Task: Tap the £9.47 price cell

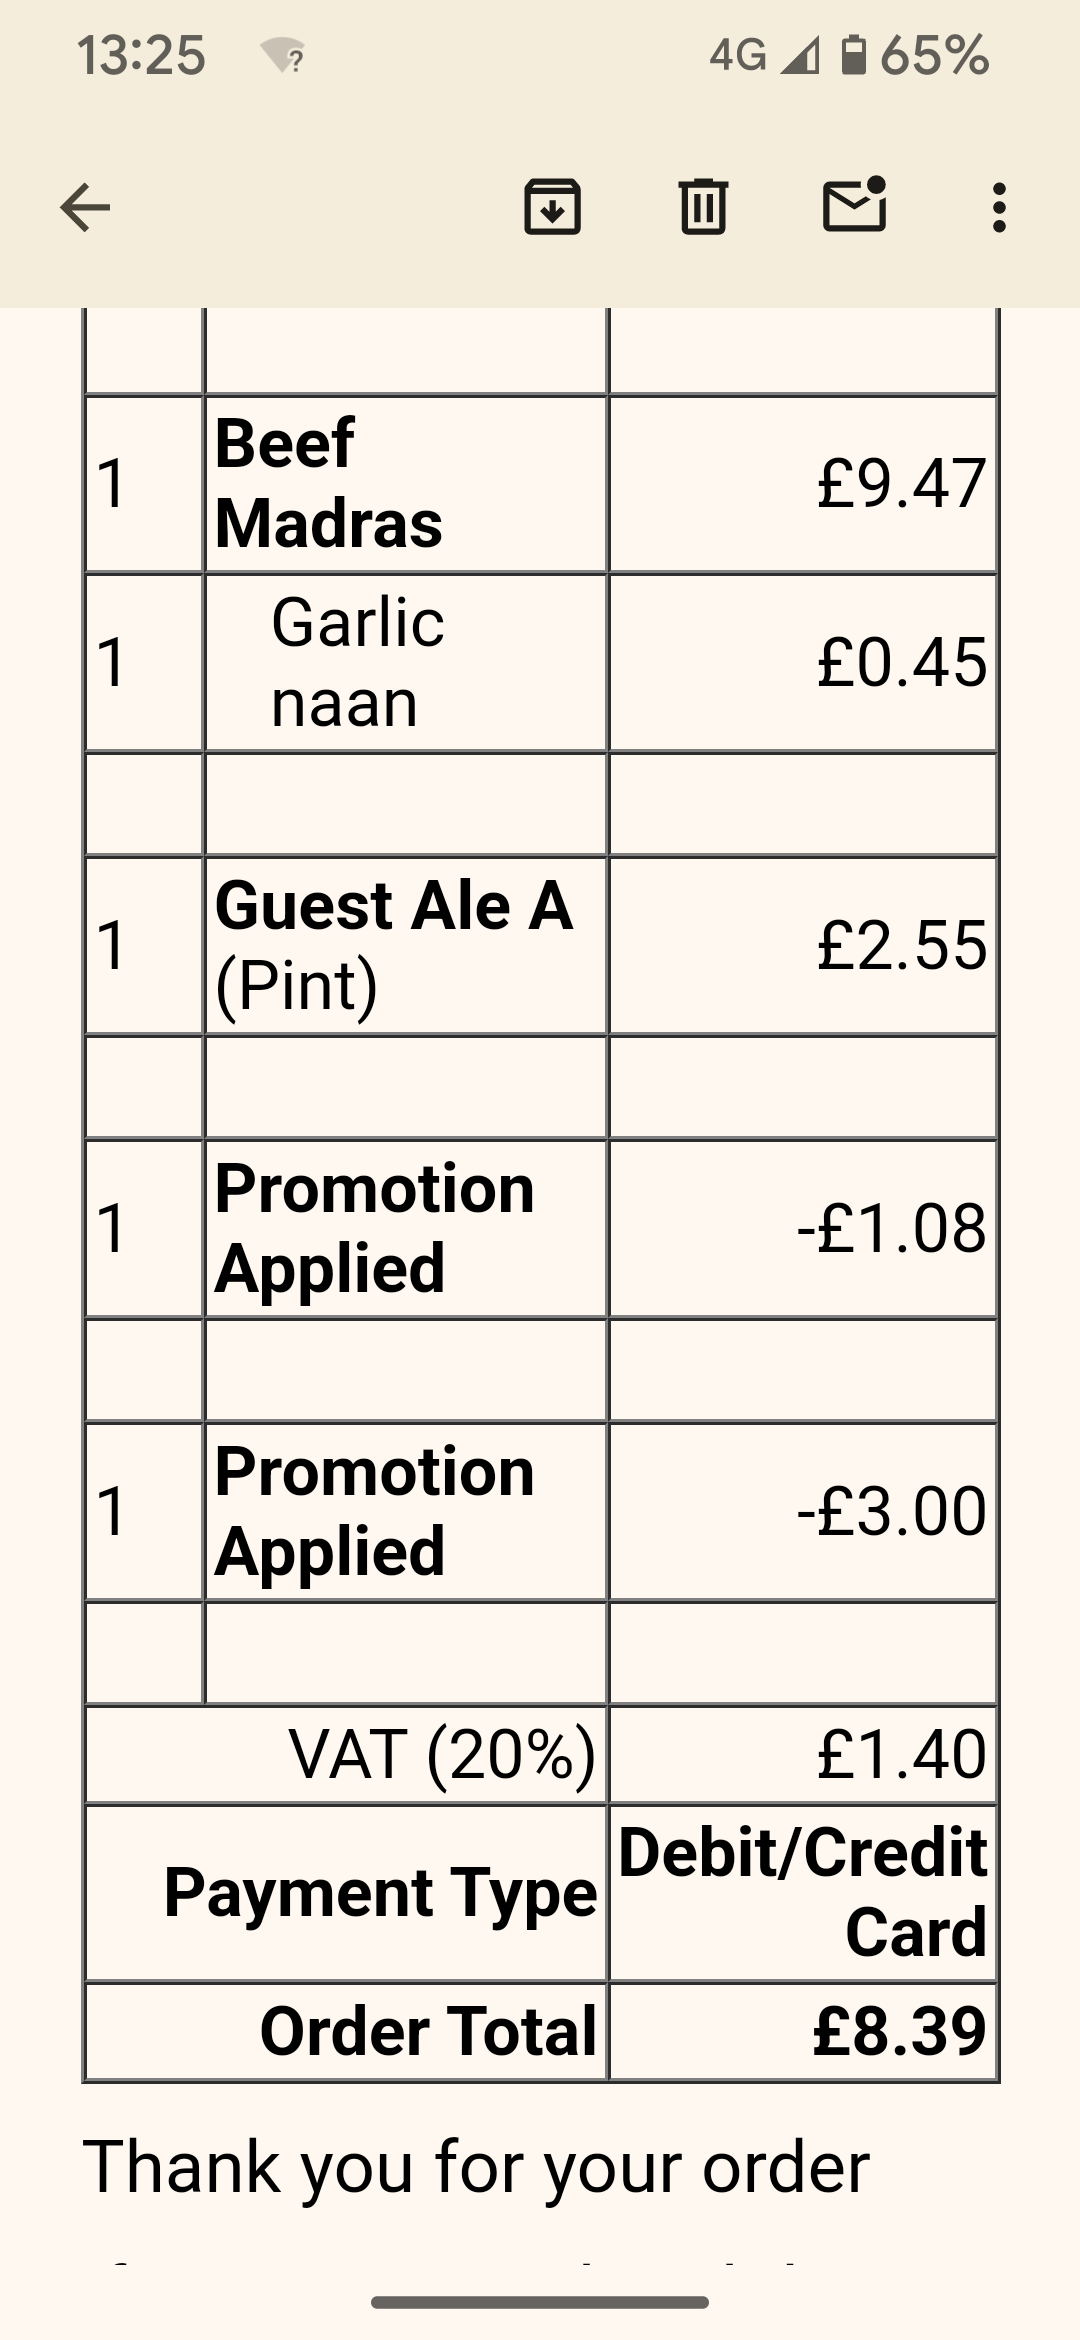Action: click(x=901, y=484)
